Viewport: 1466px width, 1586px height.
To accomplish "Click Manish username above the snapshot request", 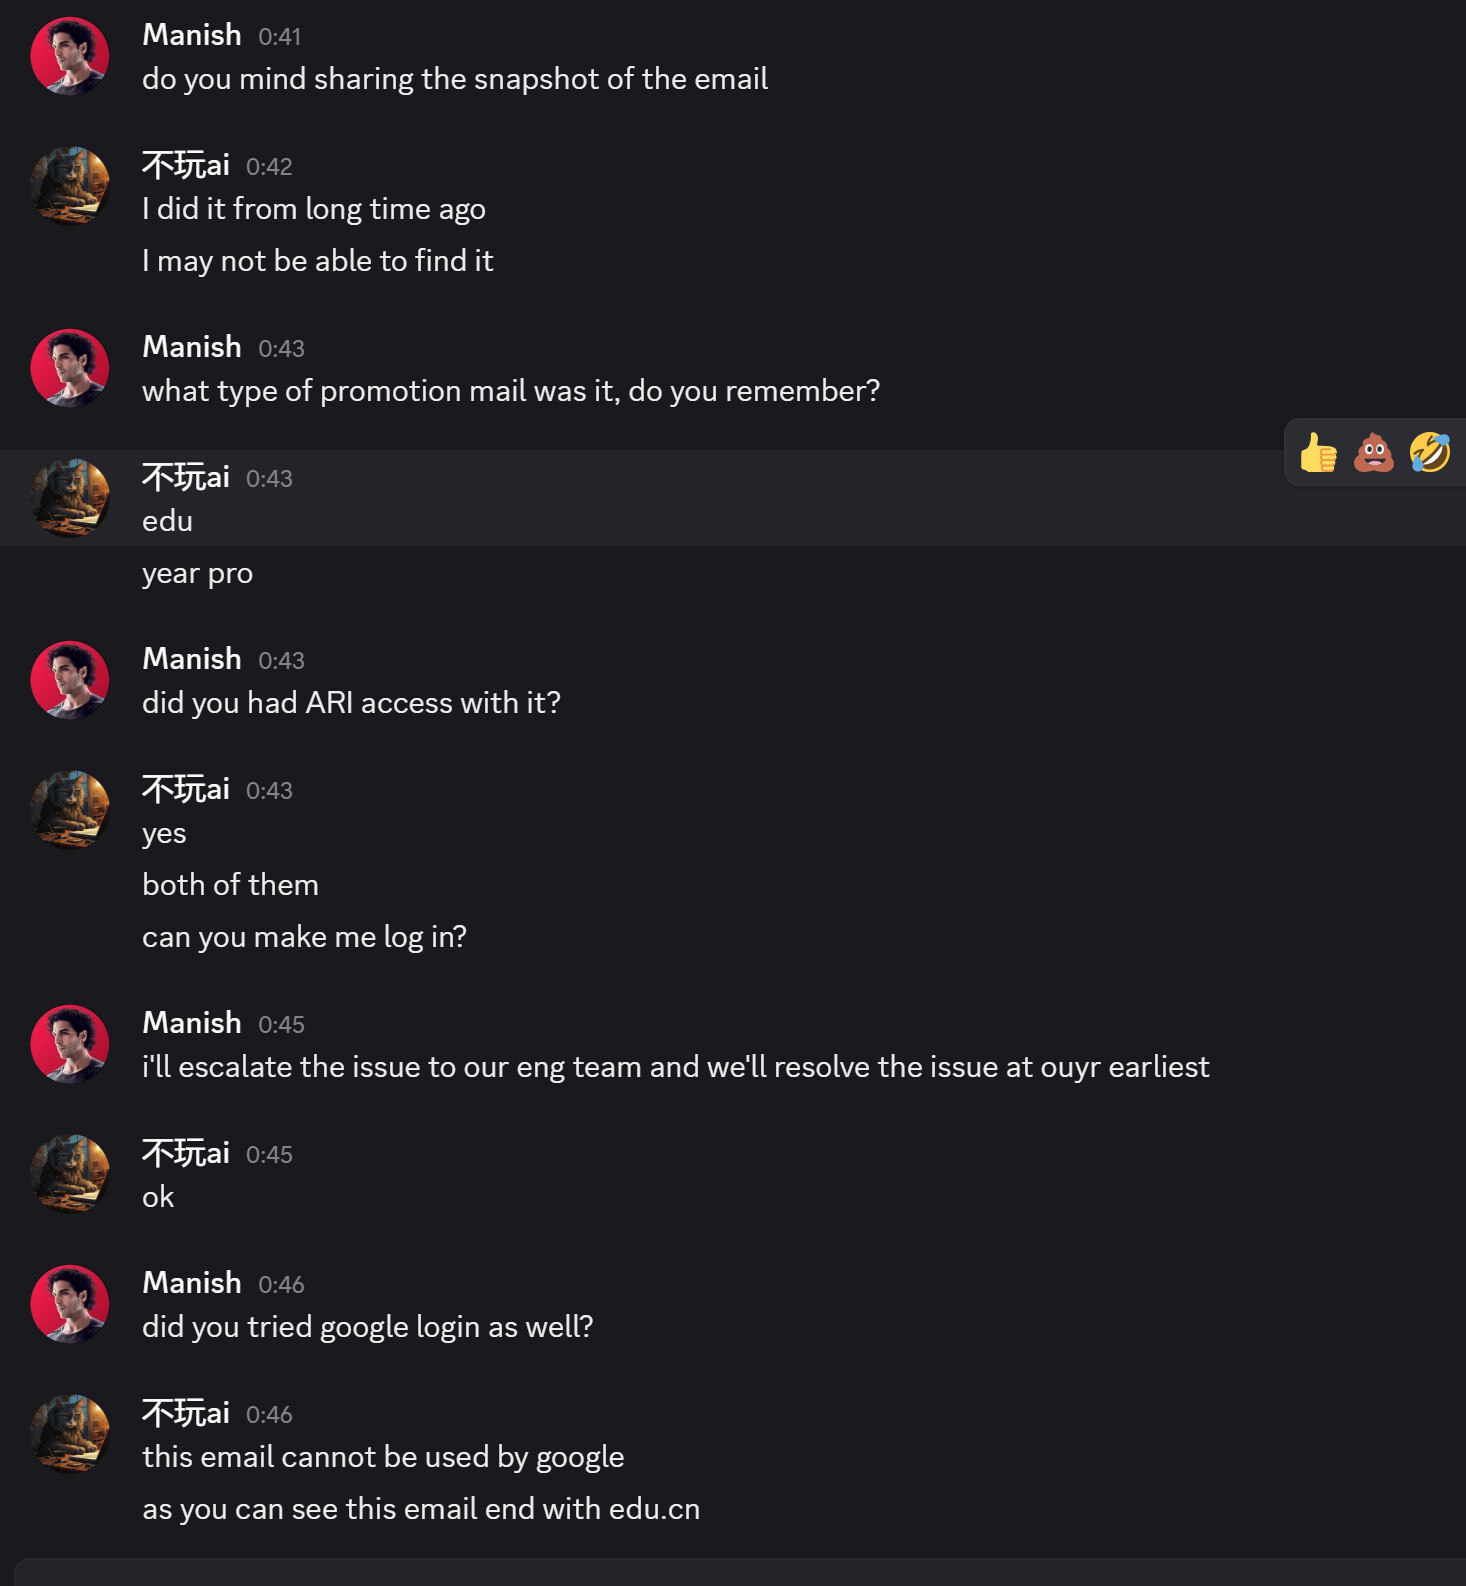I will (192, 35).
